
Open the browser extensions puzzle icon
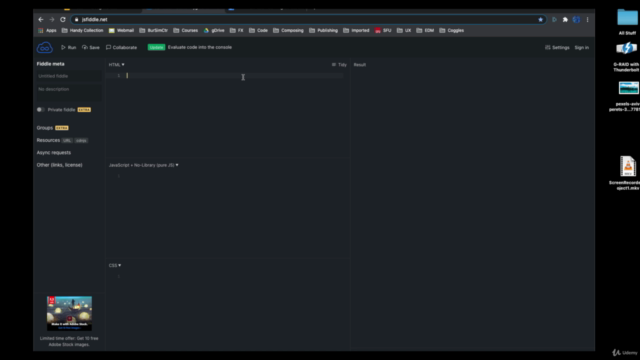[565, 19]
